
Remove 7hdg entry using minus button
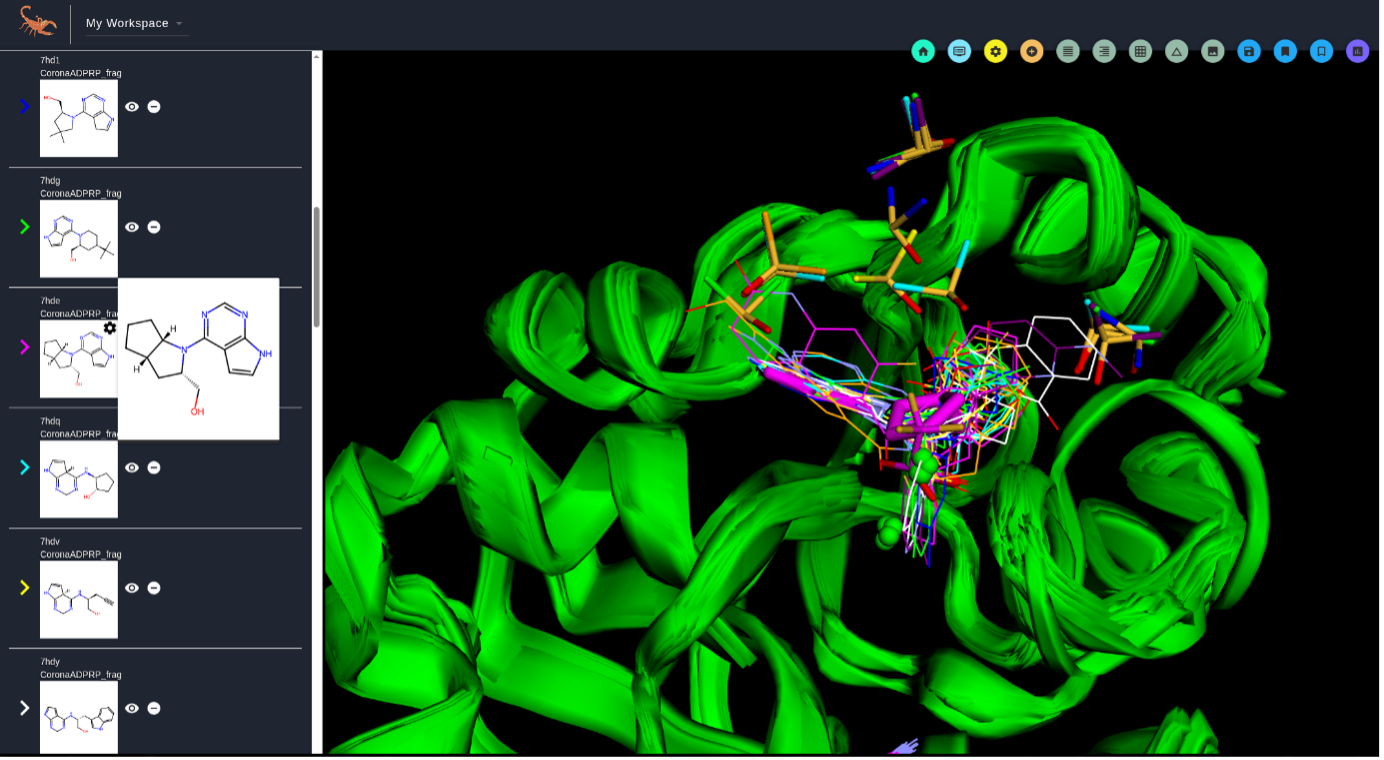pyautogui.click(x=154, y=227)
